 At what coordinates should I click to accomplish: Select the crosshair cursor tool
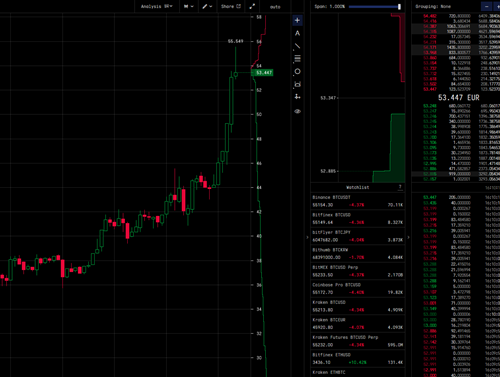click(297, 20)
